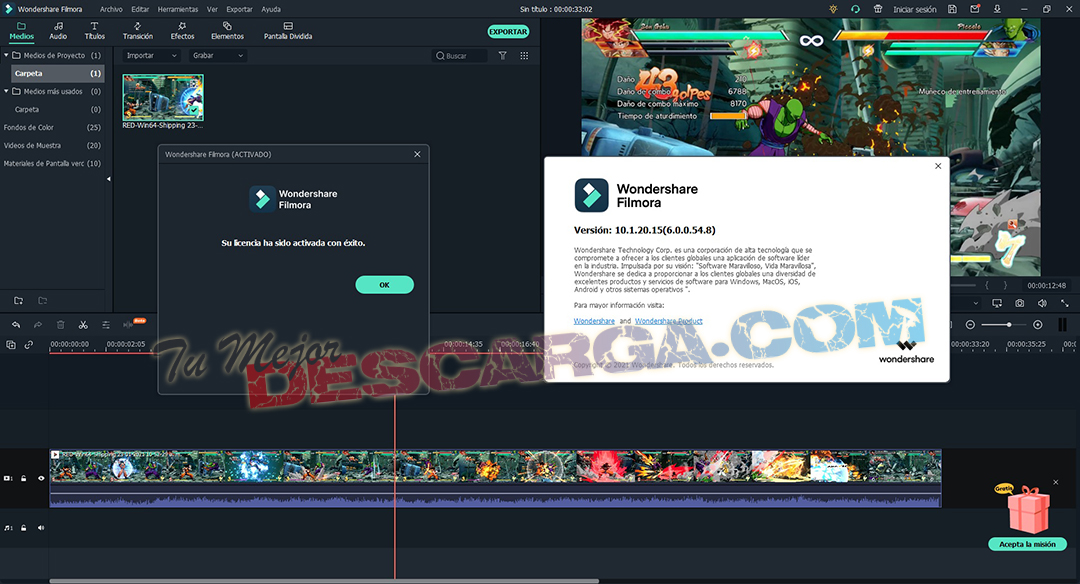The height and width of the screenshot is (584, 1080).
Task: Click the mark out right brace icon
Action: click(1005, 285)
